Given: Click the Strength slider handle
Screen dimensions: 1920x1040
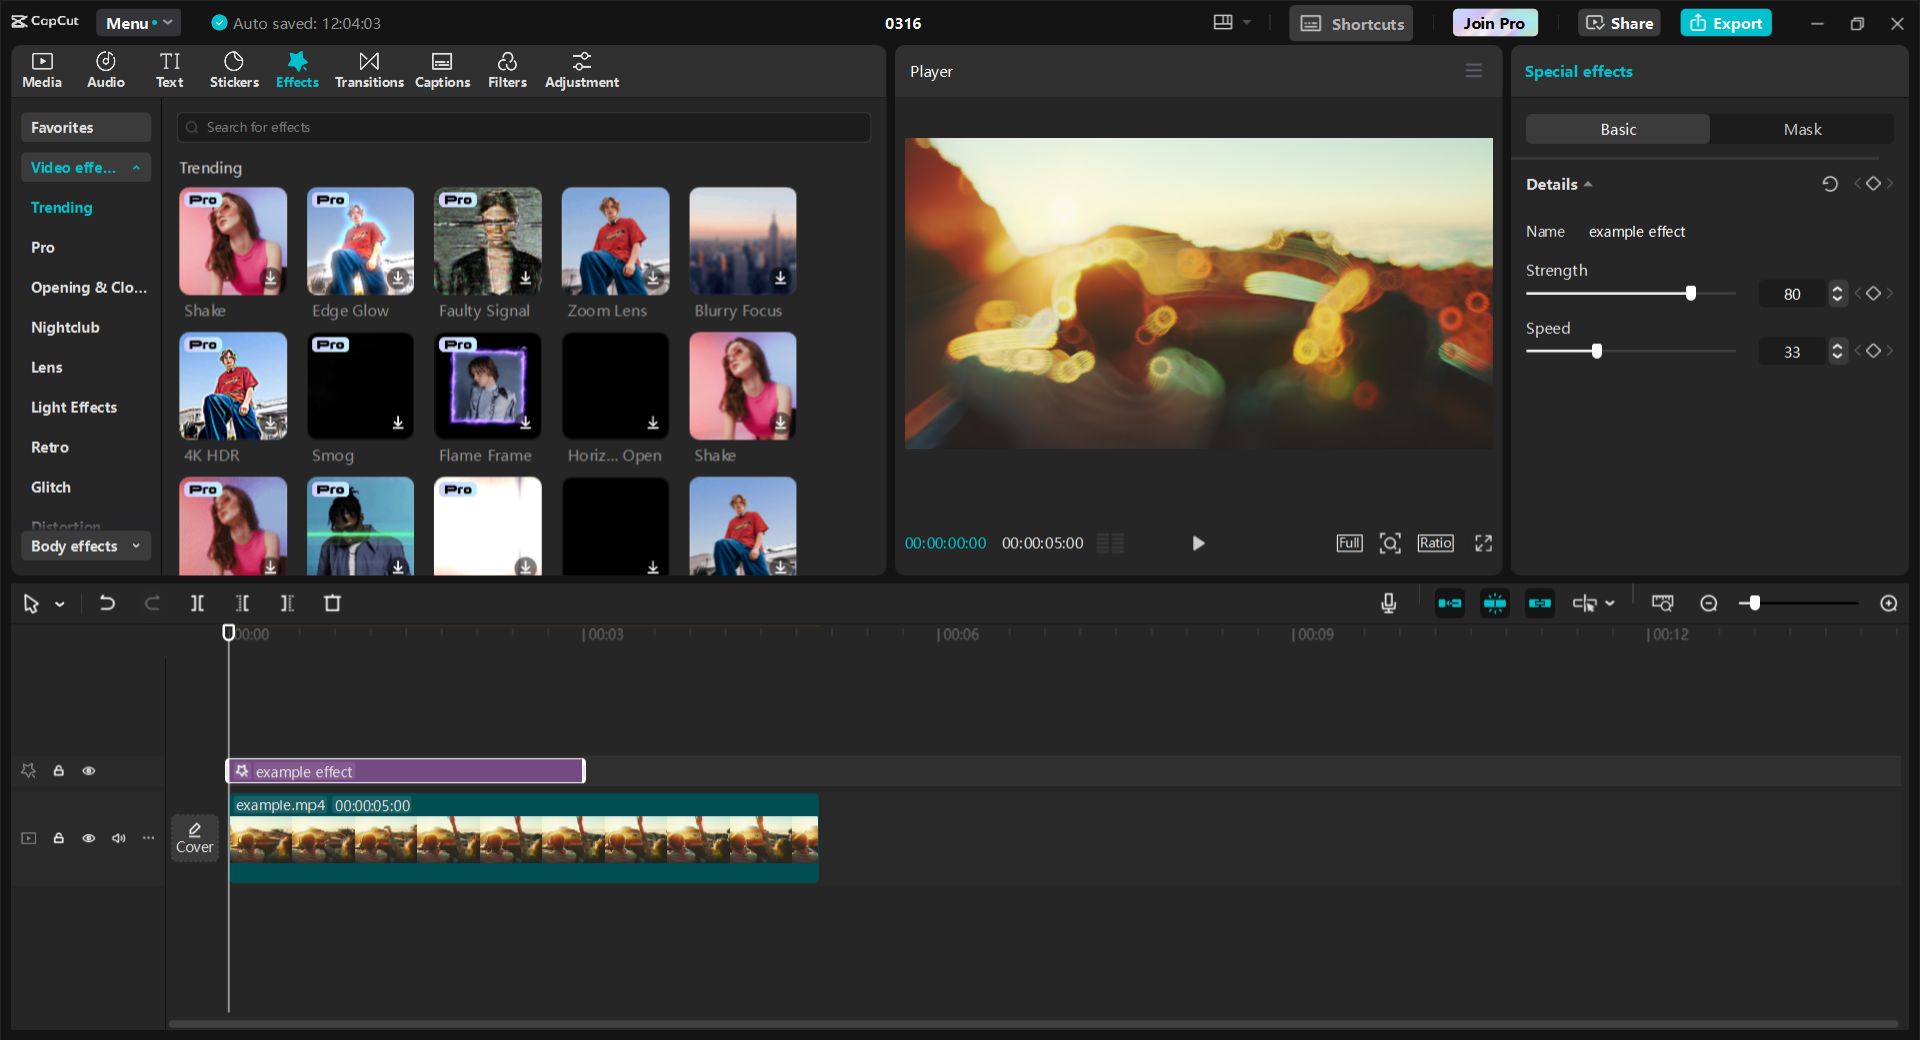Looking at the screenshot, I should 1690,293.
